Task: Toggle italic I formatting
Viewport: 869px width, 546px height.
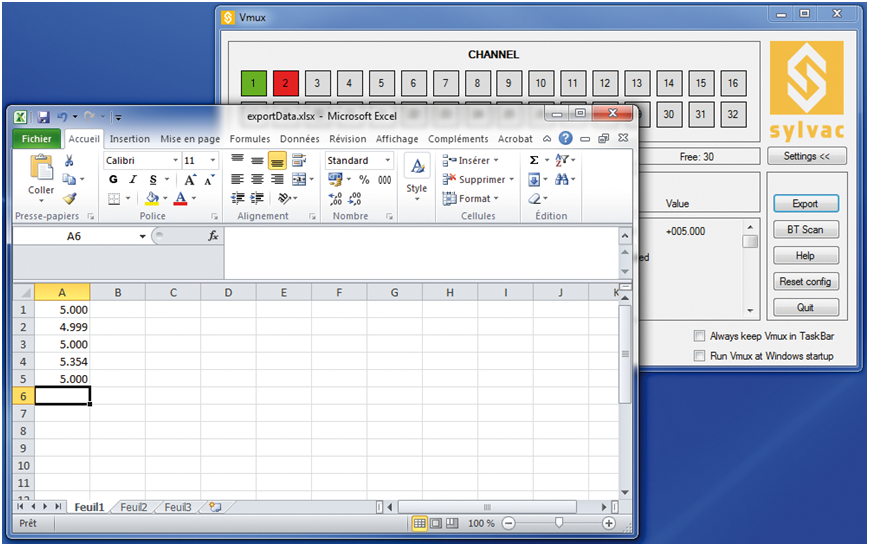Action: 132,180
